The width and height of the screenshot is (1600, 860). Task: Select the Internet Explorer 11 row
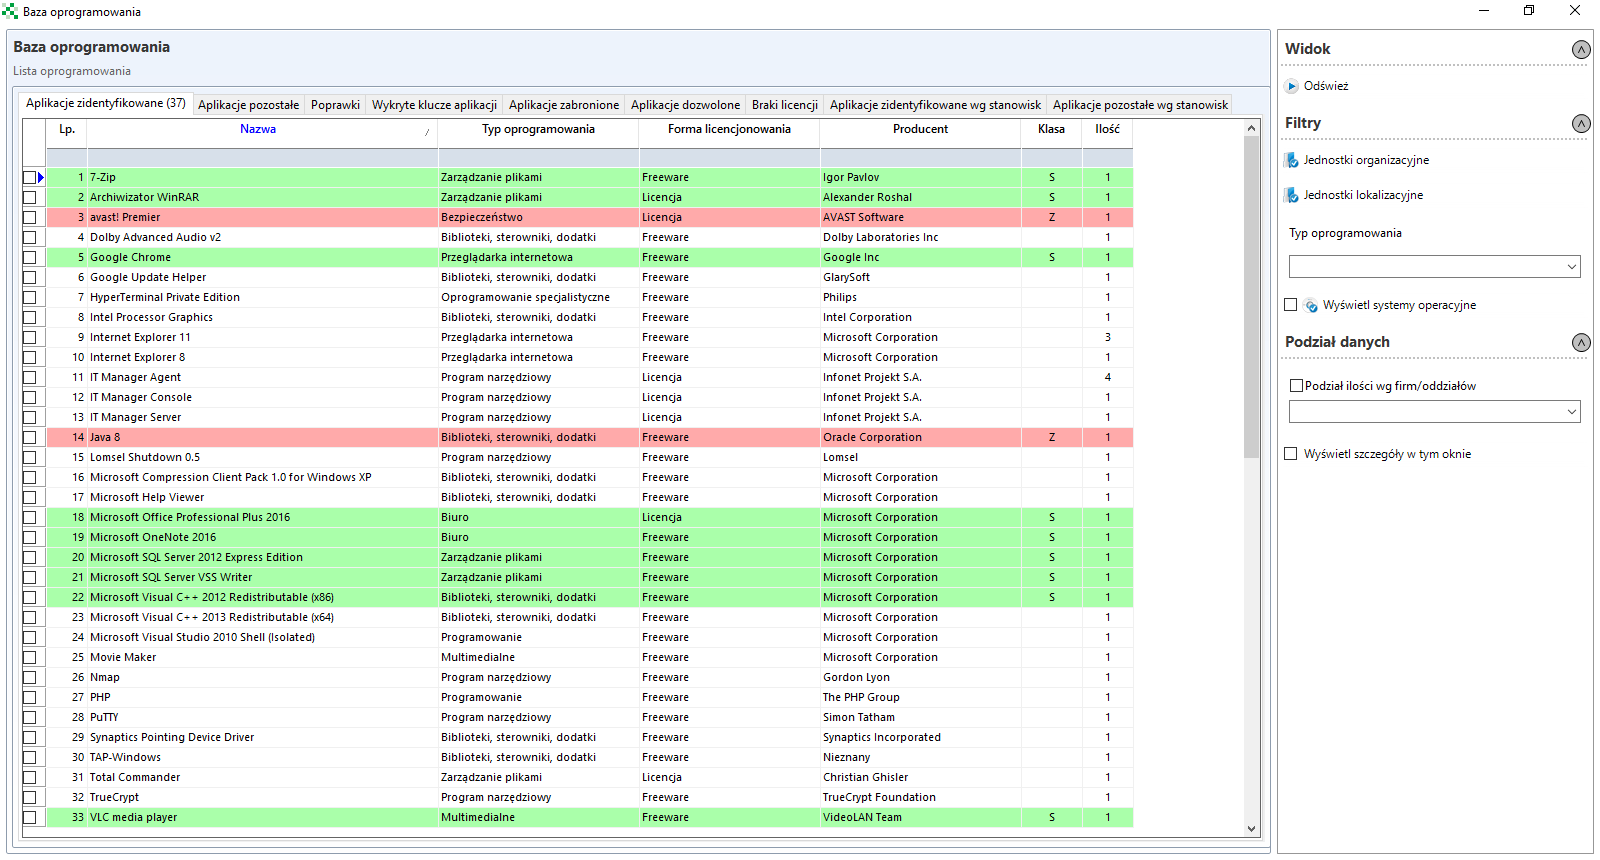click(x=140, y=337)
